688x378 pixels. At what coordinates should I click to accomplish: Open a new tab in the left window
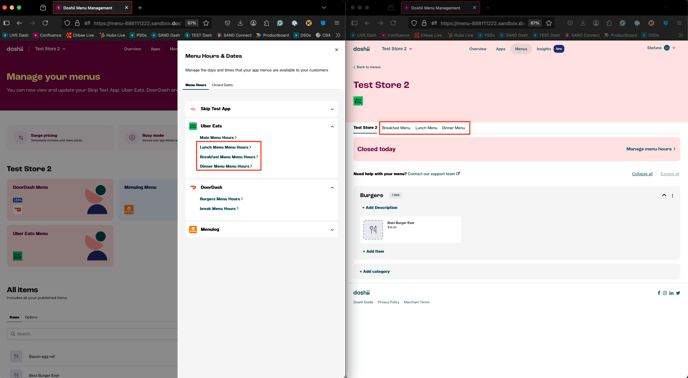(x=140, y=7)
